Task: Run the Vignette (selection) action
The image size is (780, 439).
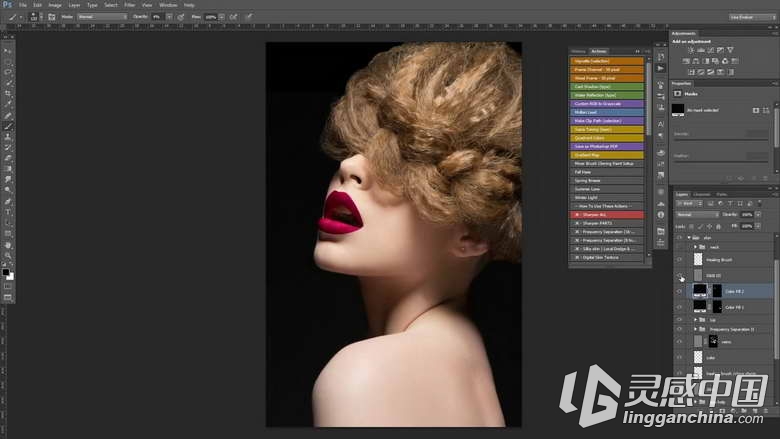Action: 606,61
